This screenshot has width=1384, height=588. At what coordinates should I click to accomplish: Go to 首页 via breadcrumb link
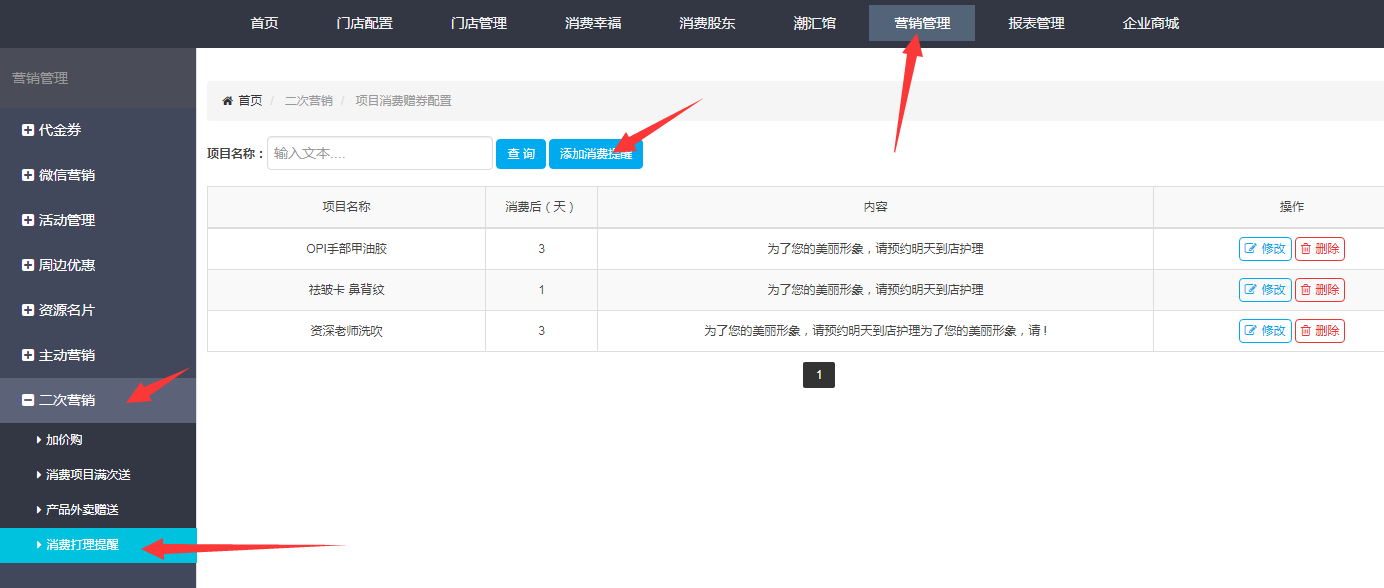(250, 101)
